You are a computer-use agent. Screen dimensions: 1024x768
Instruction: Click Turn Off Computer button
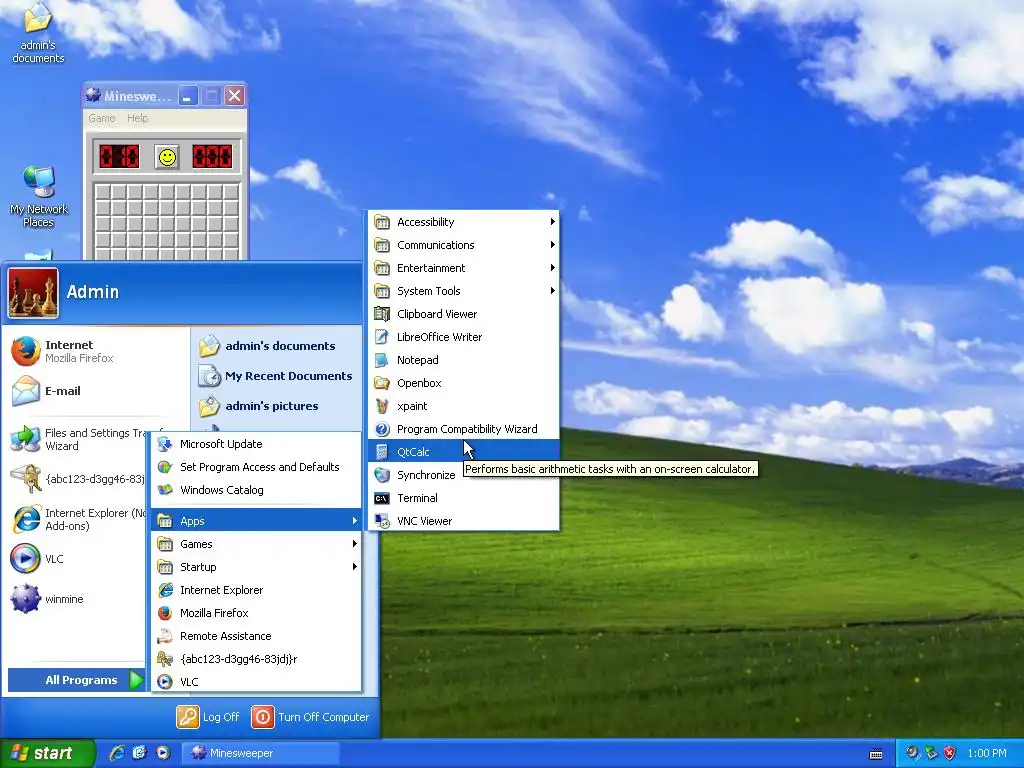311,717
